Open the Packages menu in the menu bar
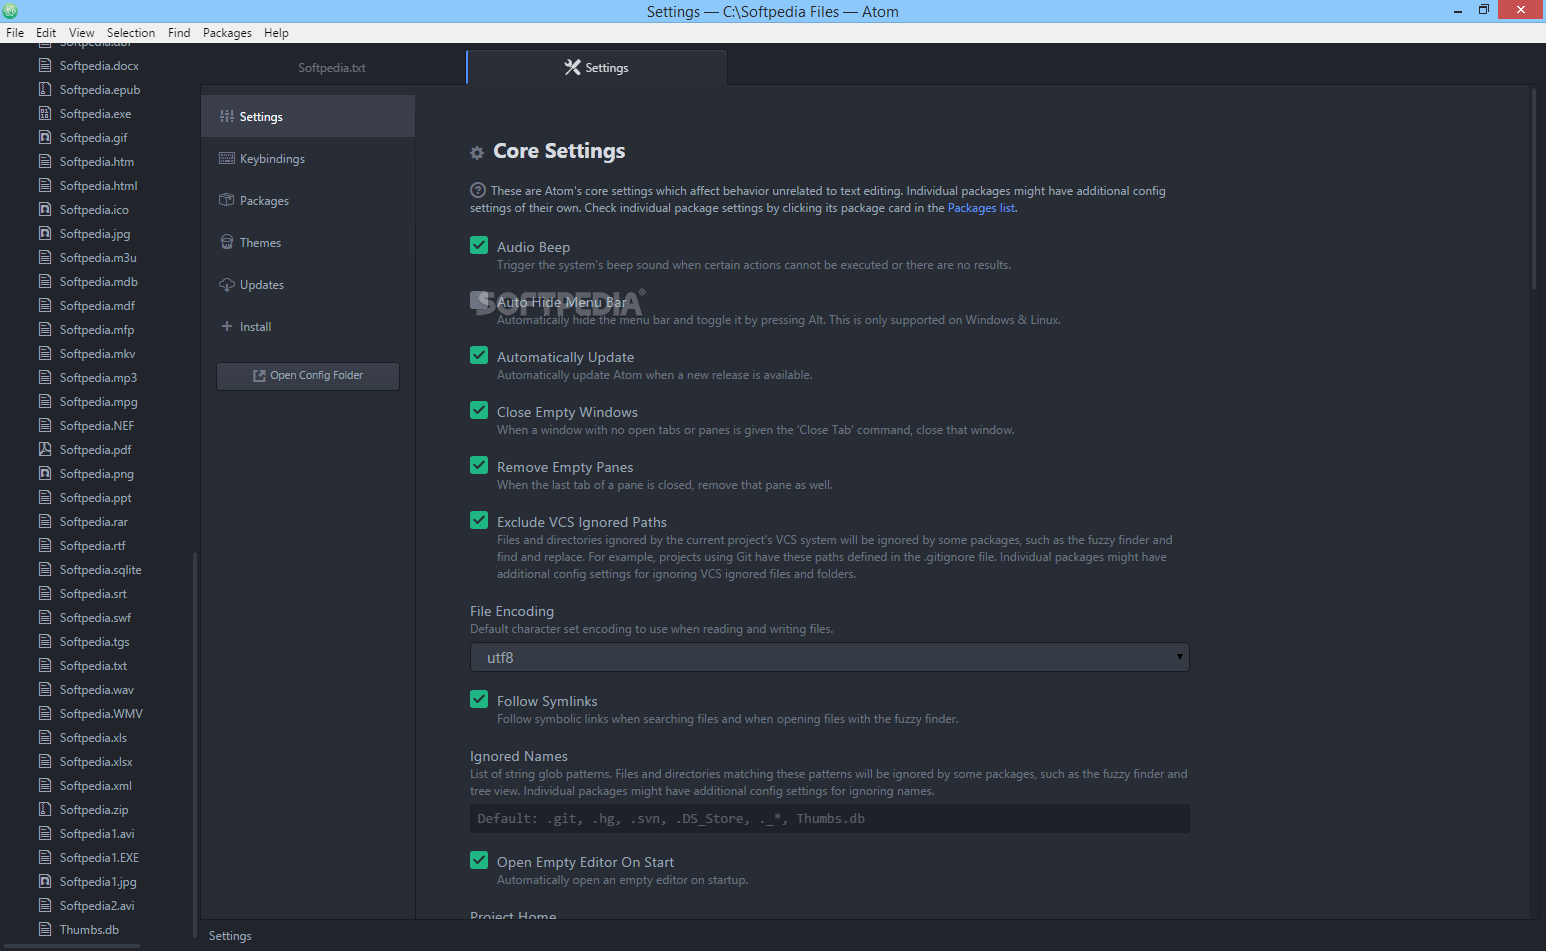Viewport: 1546px width, 951px height. coord(227,32)
